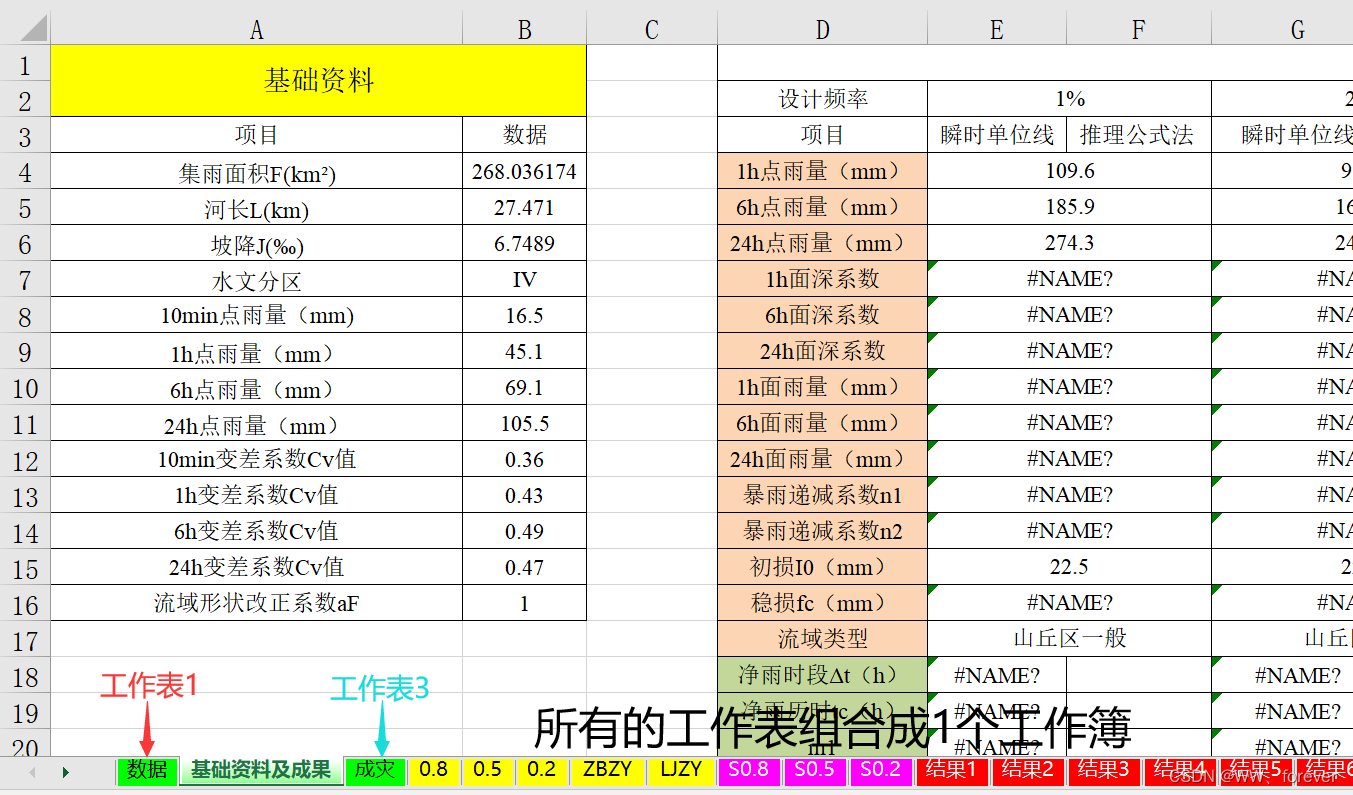The image size is (1353, 795).
Task: Select the value 105.5
Action: tap(524, 424)
